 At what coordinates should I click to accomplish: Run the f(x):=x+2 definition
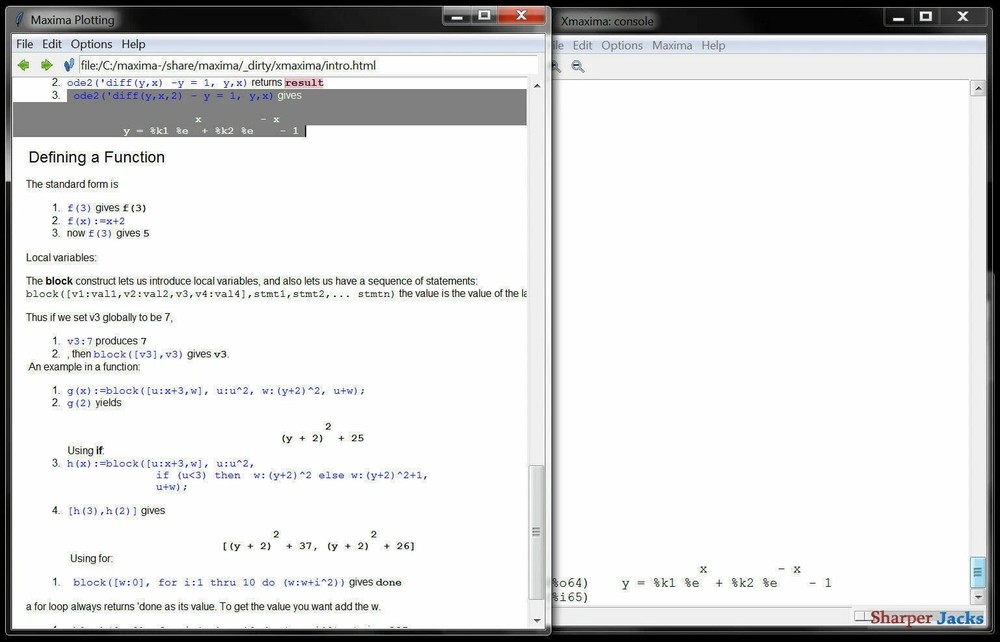(x=96, y=221)
